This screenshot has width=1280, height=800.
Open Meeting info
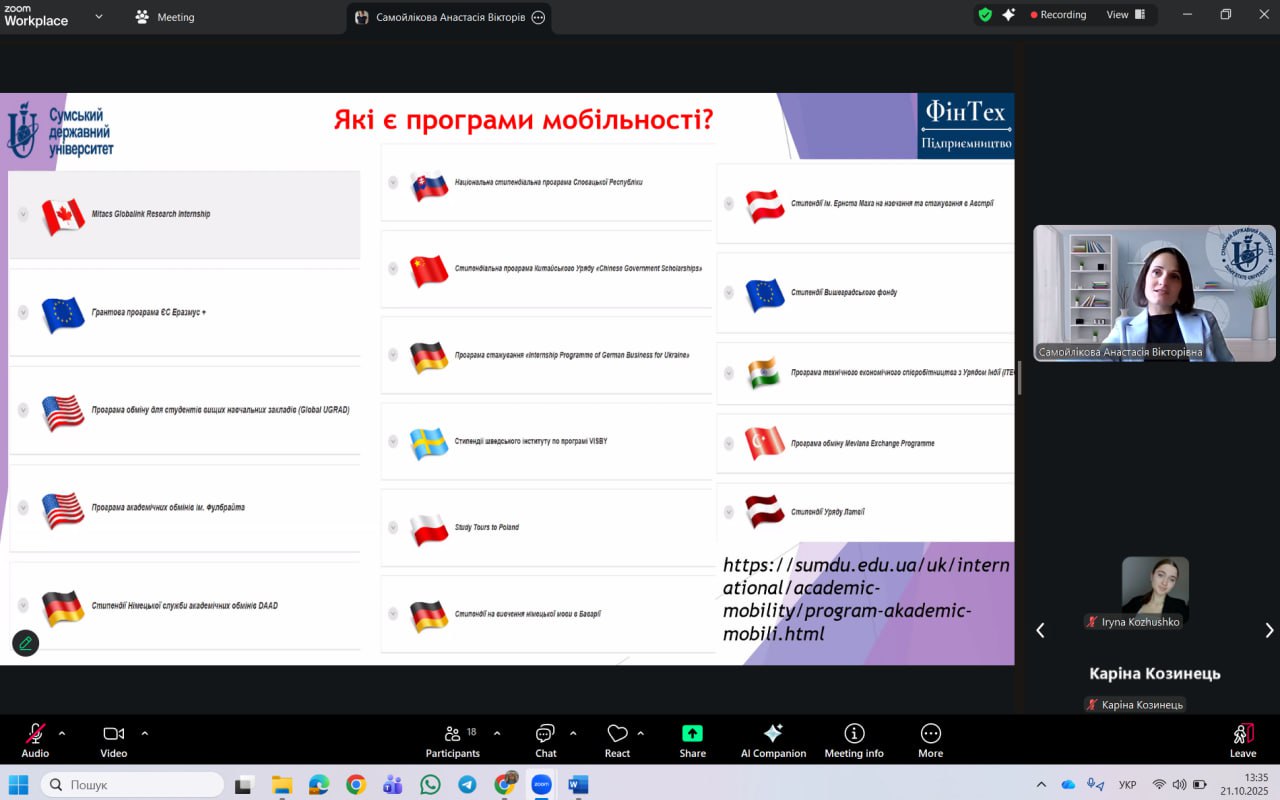[x=854, y=740]
